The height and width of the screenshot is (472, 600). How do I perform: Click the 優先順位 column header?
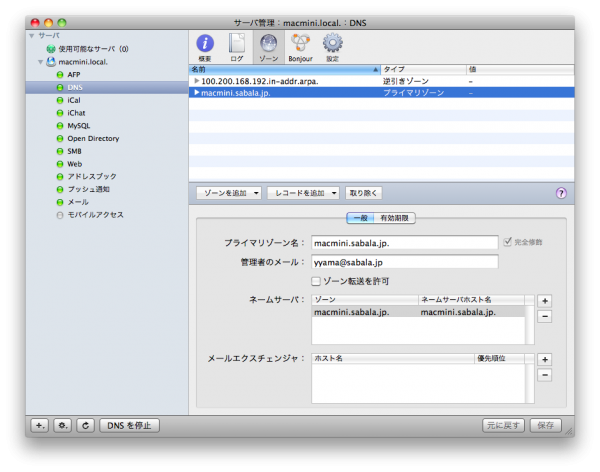coord(499,358)
